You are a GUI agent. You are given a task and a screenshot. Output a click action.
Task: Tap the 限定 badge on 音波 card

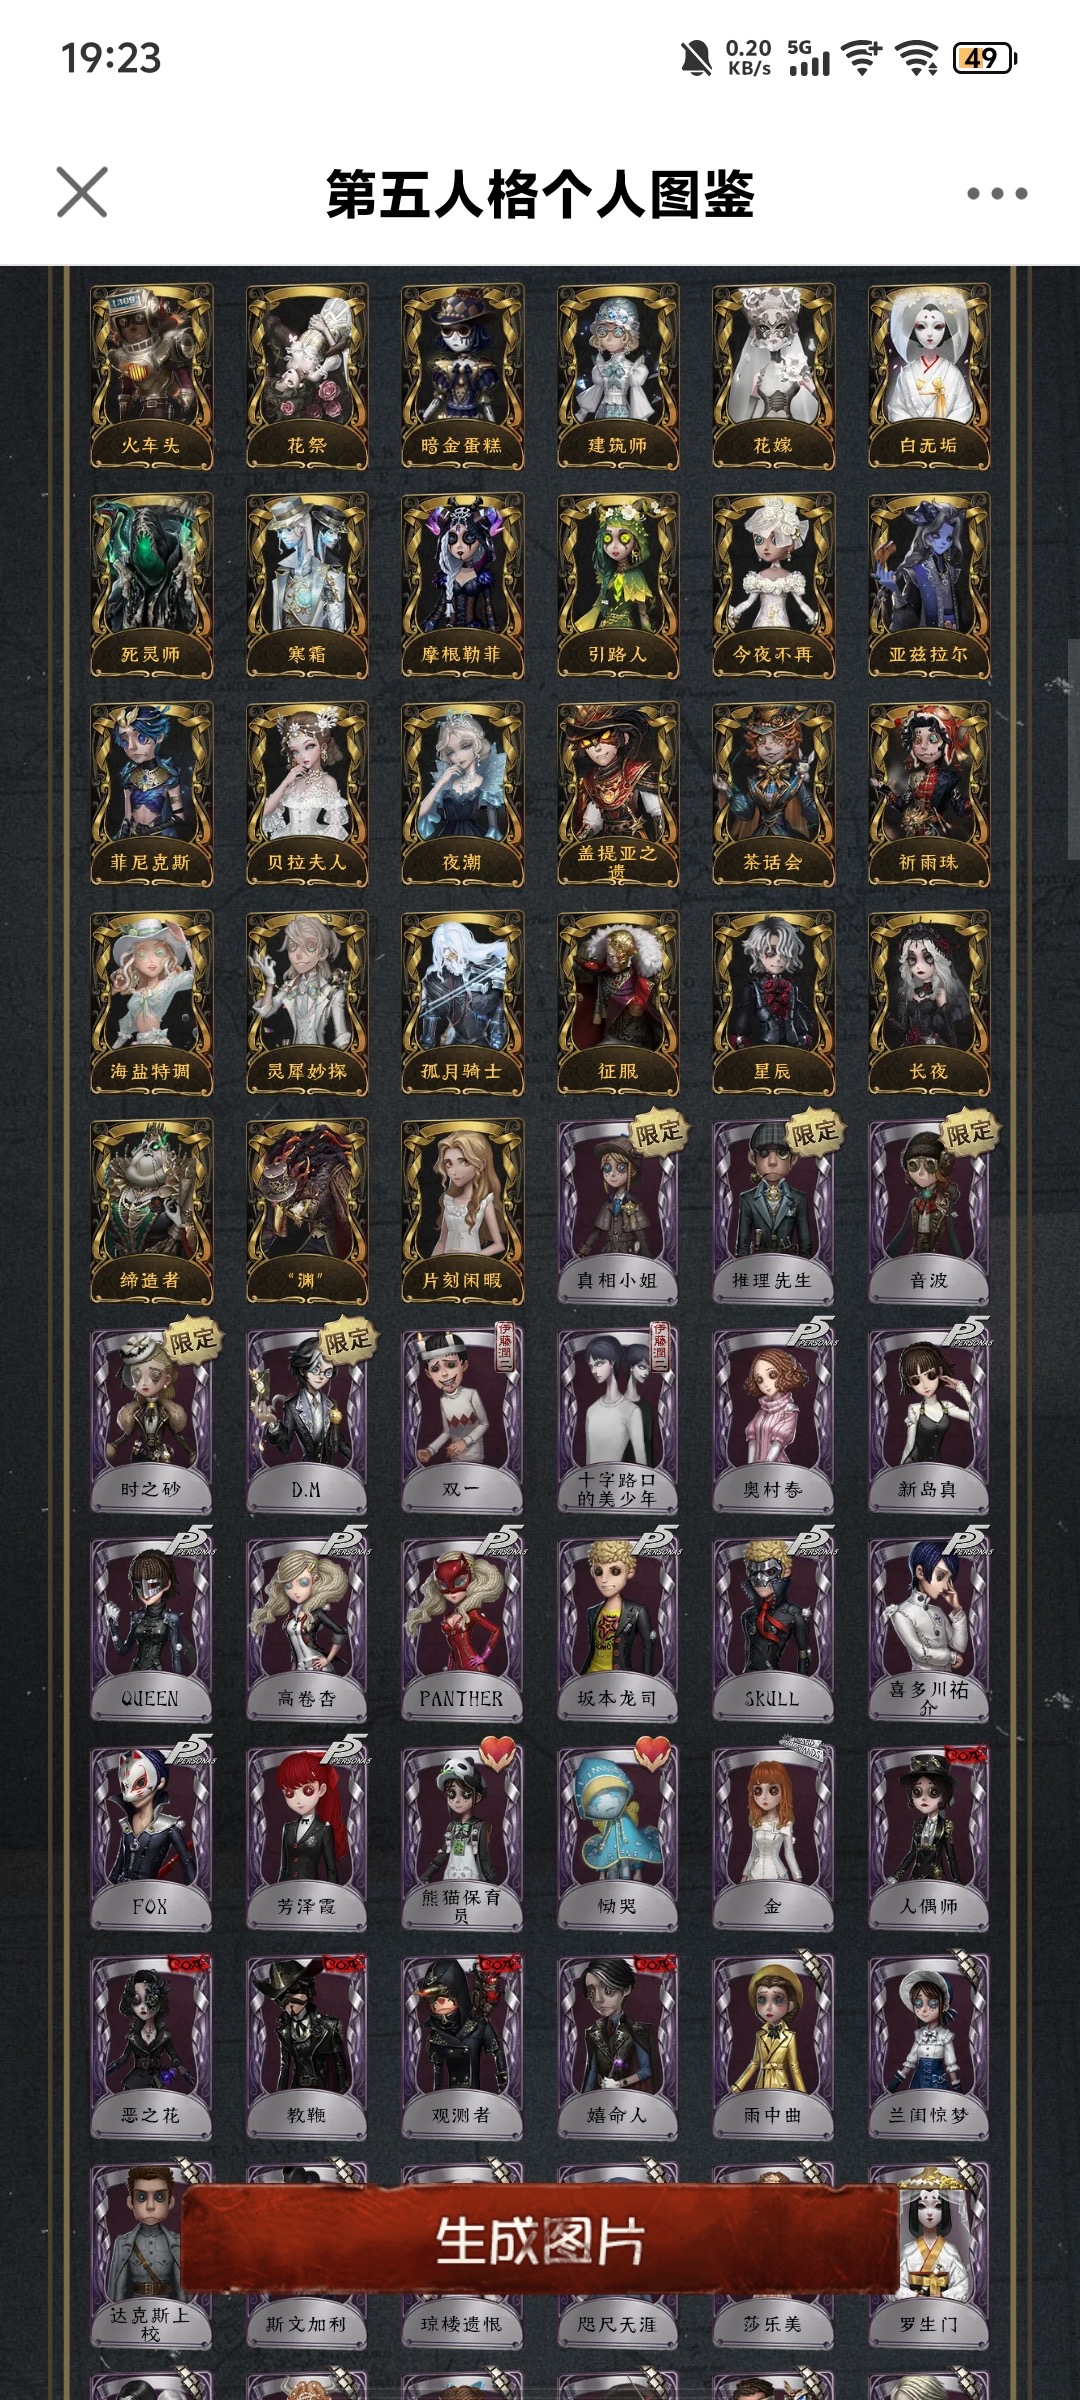click(x=969, y=1133)
